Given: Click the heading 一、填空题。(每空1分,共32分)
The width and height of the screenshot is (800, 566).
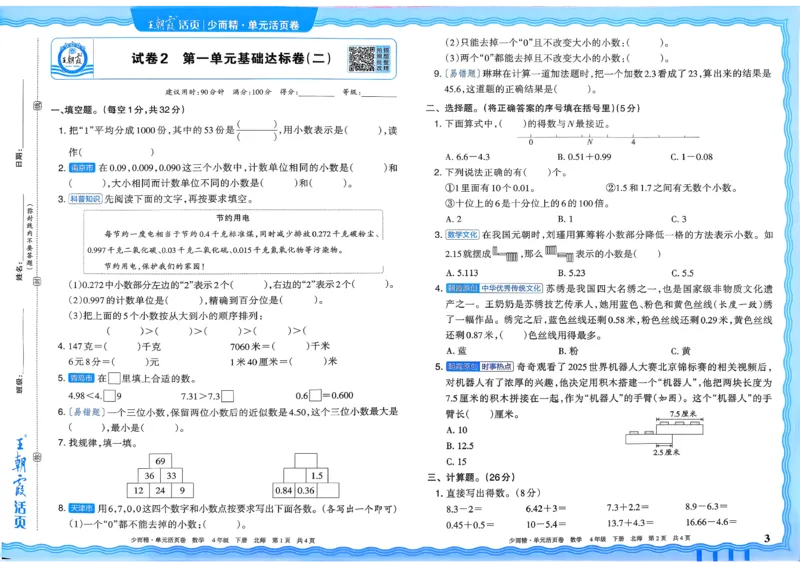Looking at the screenshot, I should point(118,109).
